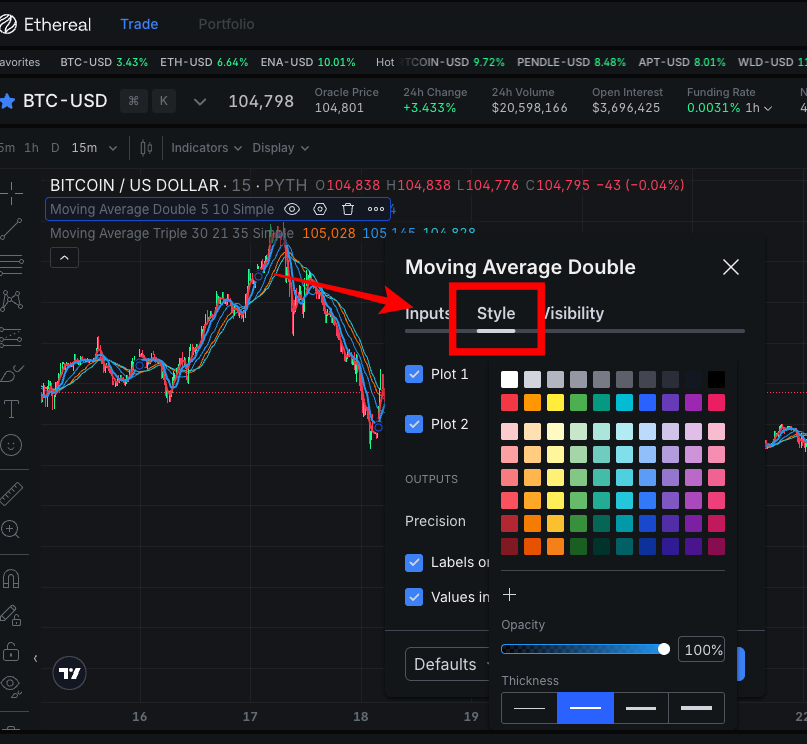The width and height of the screenshot is (807, 744).
Task: Open more options for Moving Average Double
Action: click(x=376, y=209)
